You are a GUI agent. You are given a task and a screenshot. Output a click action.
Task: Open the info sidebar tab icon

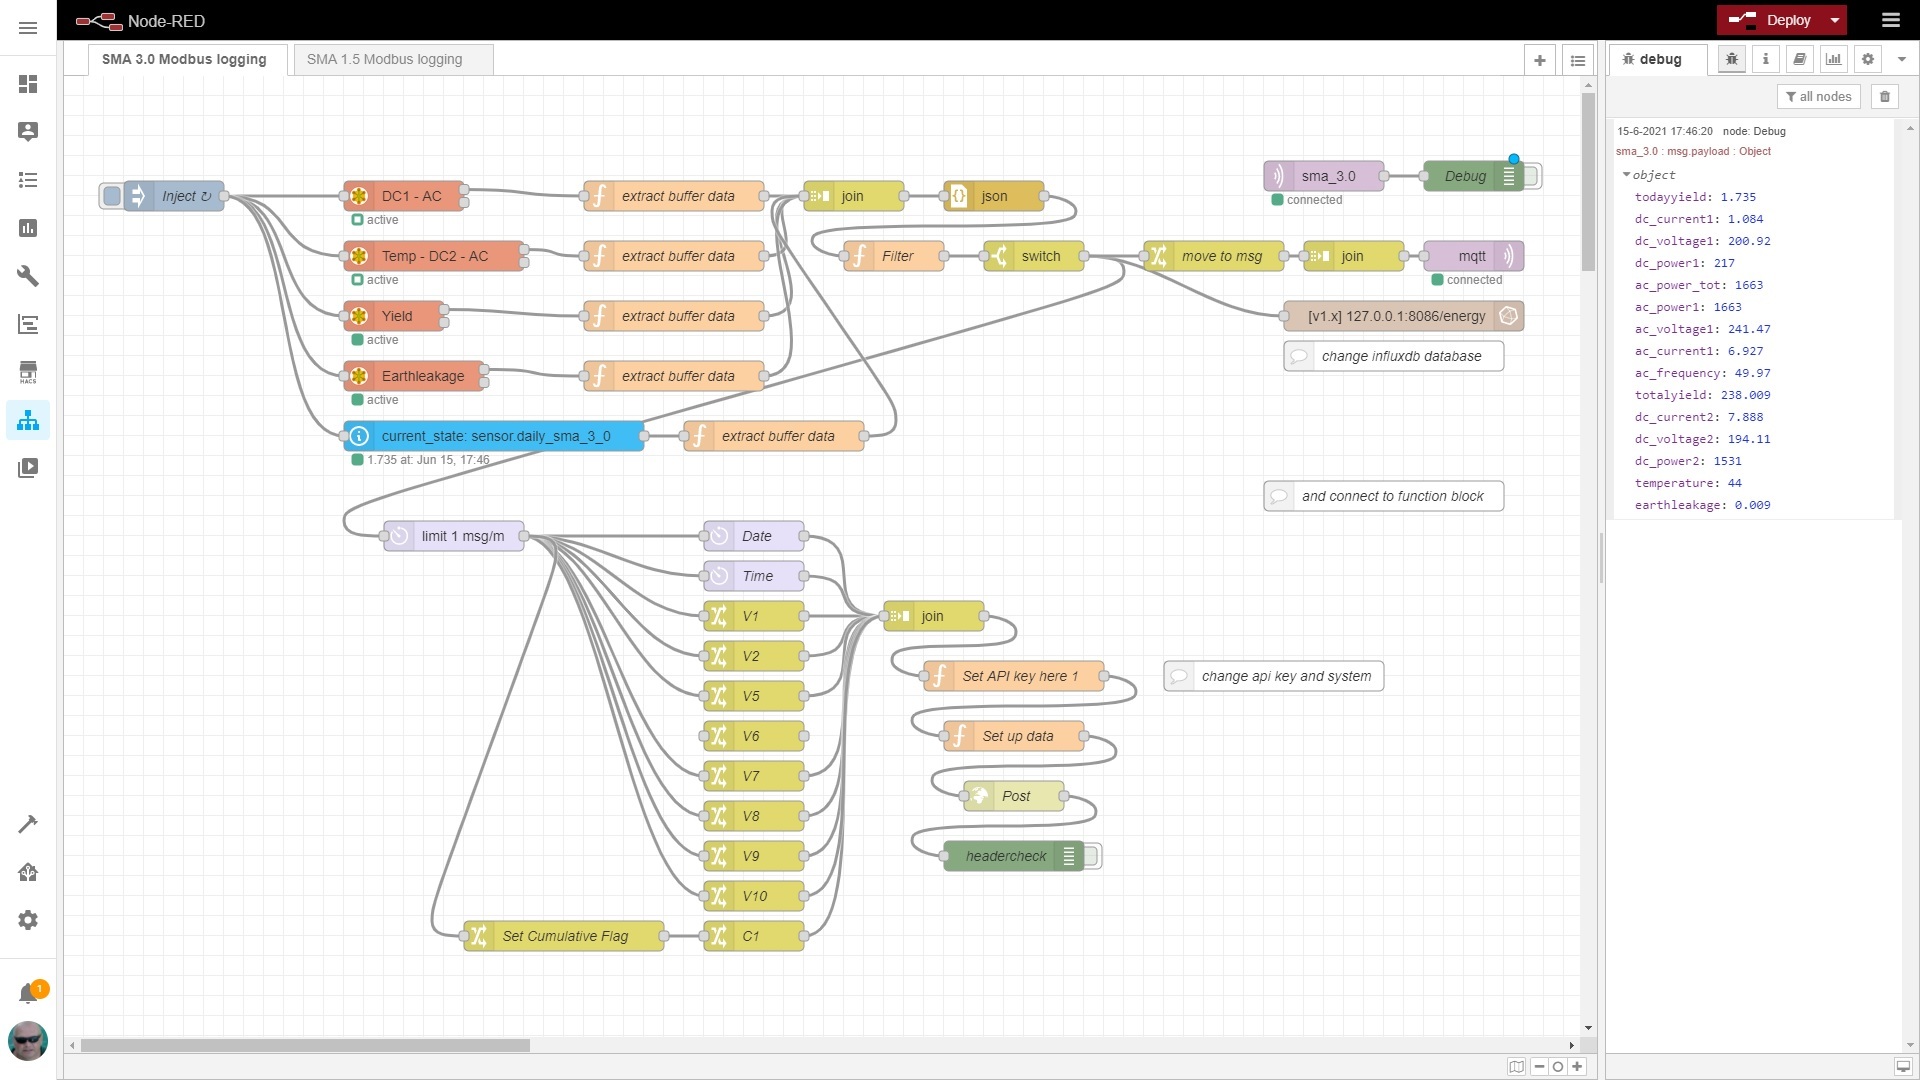(1765, 59)
